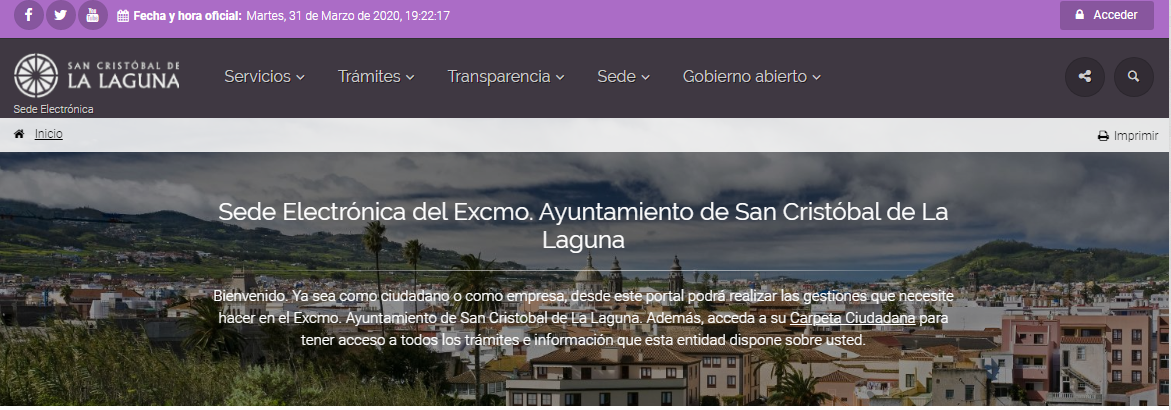Expand the Transparencia menu
This screenshot has width=1171, height=410.
pyautogui.click(x=506, y=76)
